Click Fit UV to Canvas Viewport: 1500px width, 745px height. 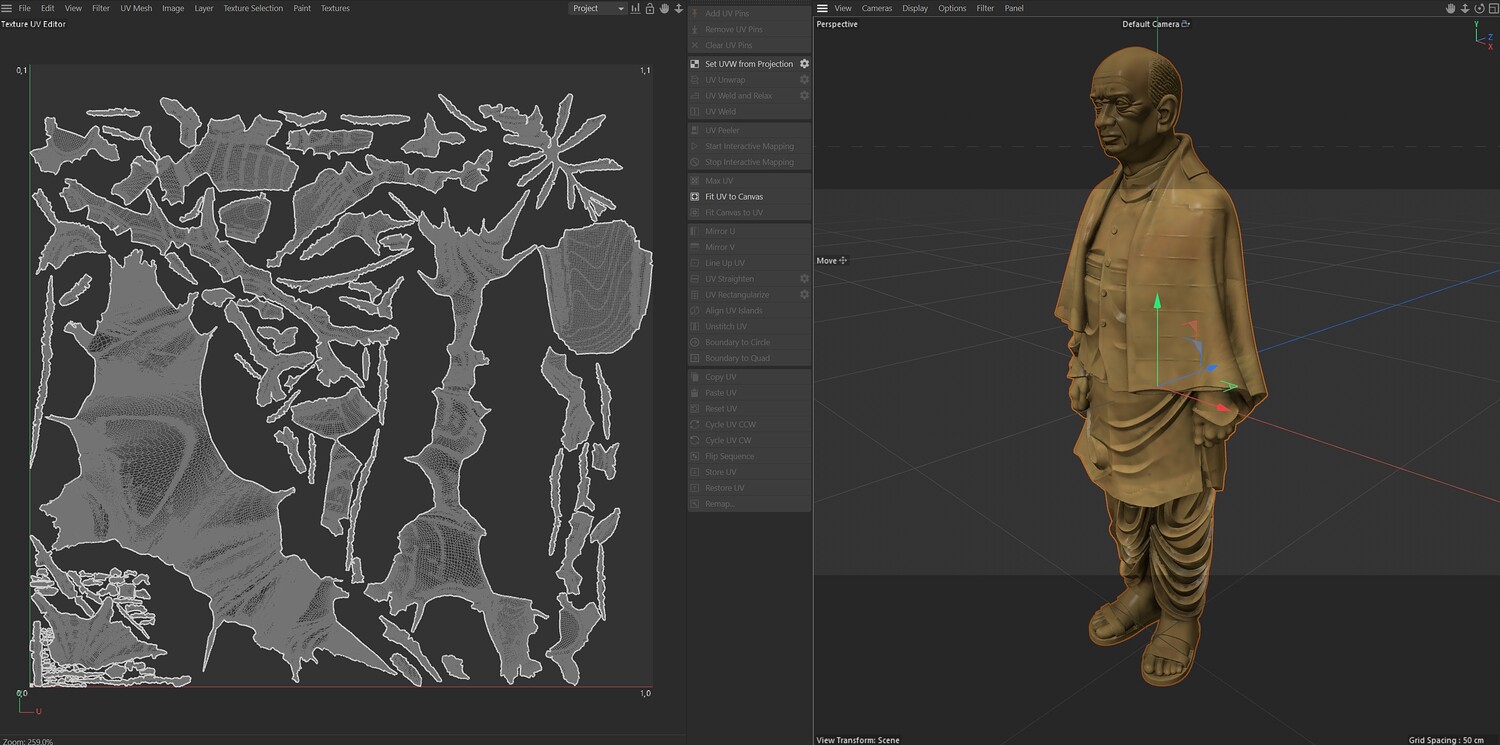point(733,197)
